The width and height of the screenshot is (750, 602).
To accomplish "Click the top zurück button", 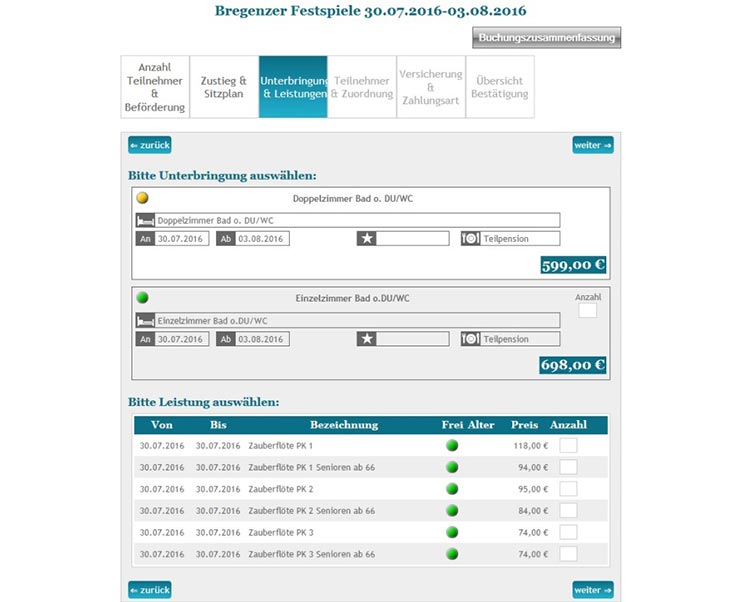I will [x=150, y=145].
